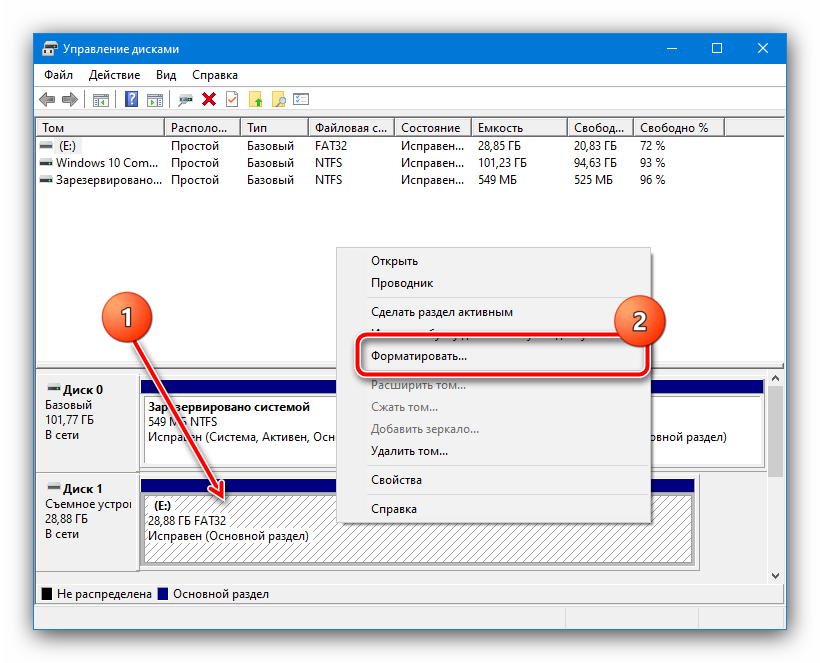
Task: Click the Back arrow toolbar icon
Action: pos(47,99)
